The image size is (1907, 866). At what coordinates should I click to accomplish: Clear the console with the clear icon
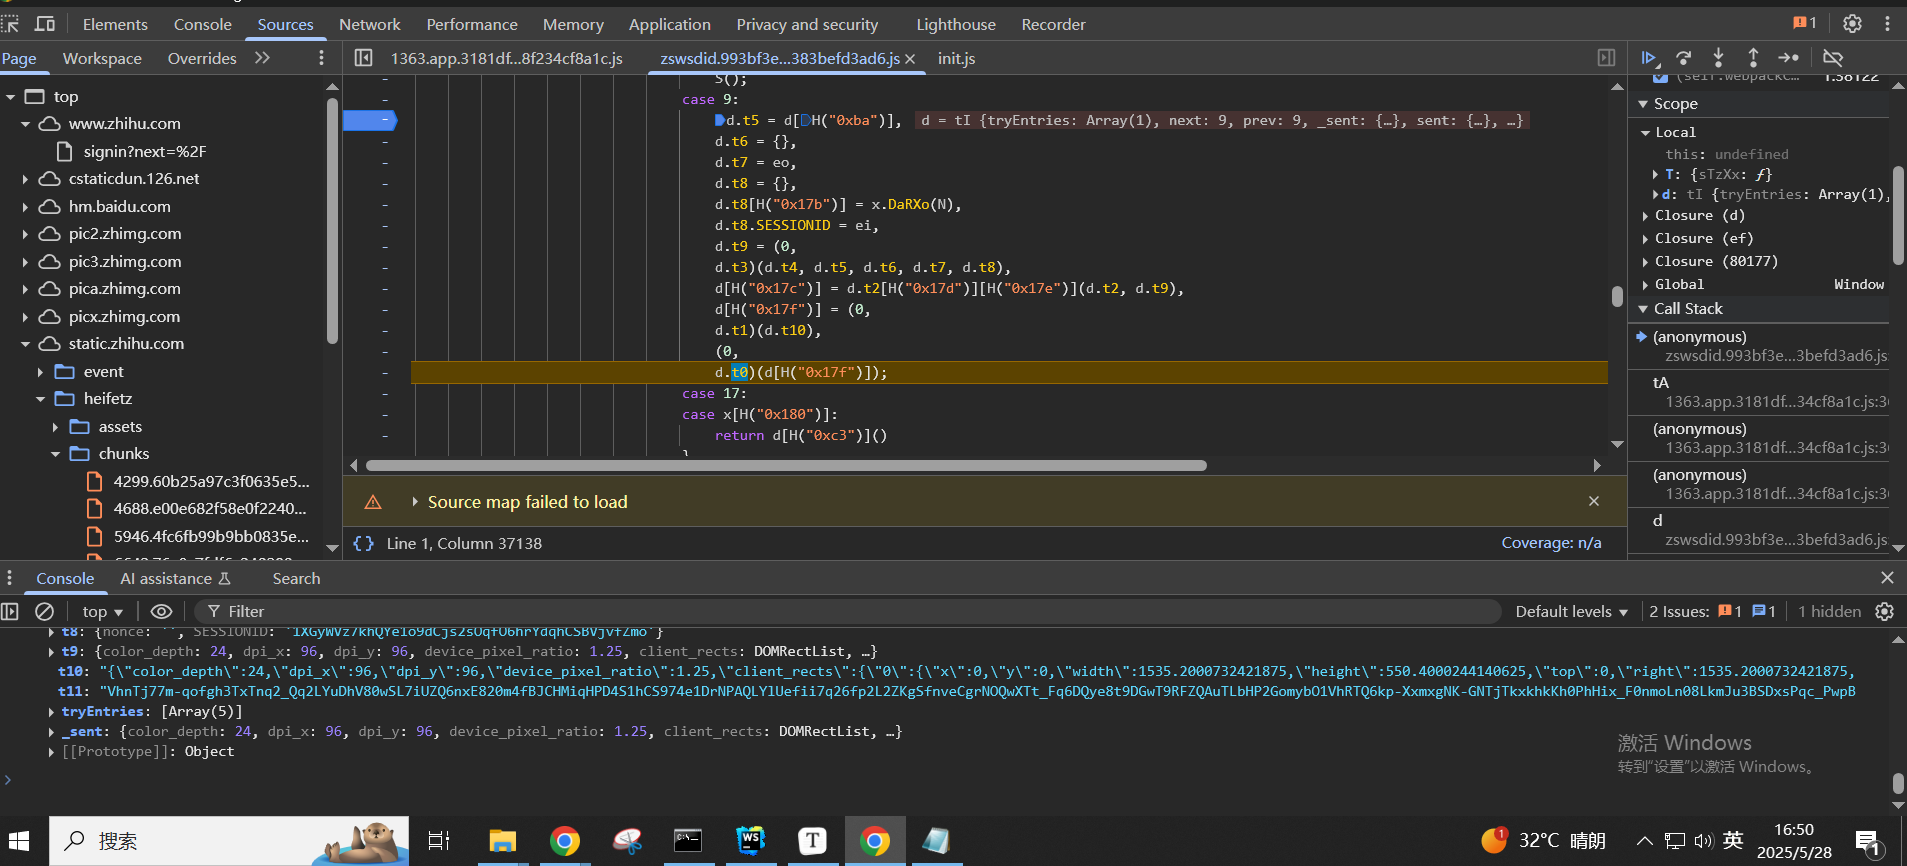pos(44,611)
